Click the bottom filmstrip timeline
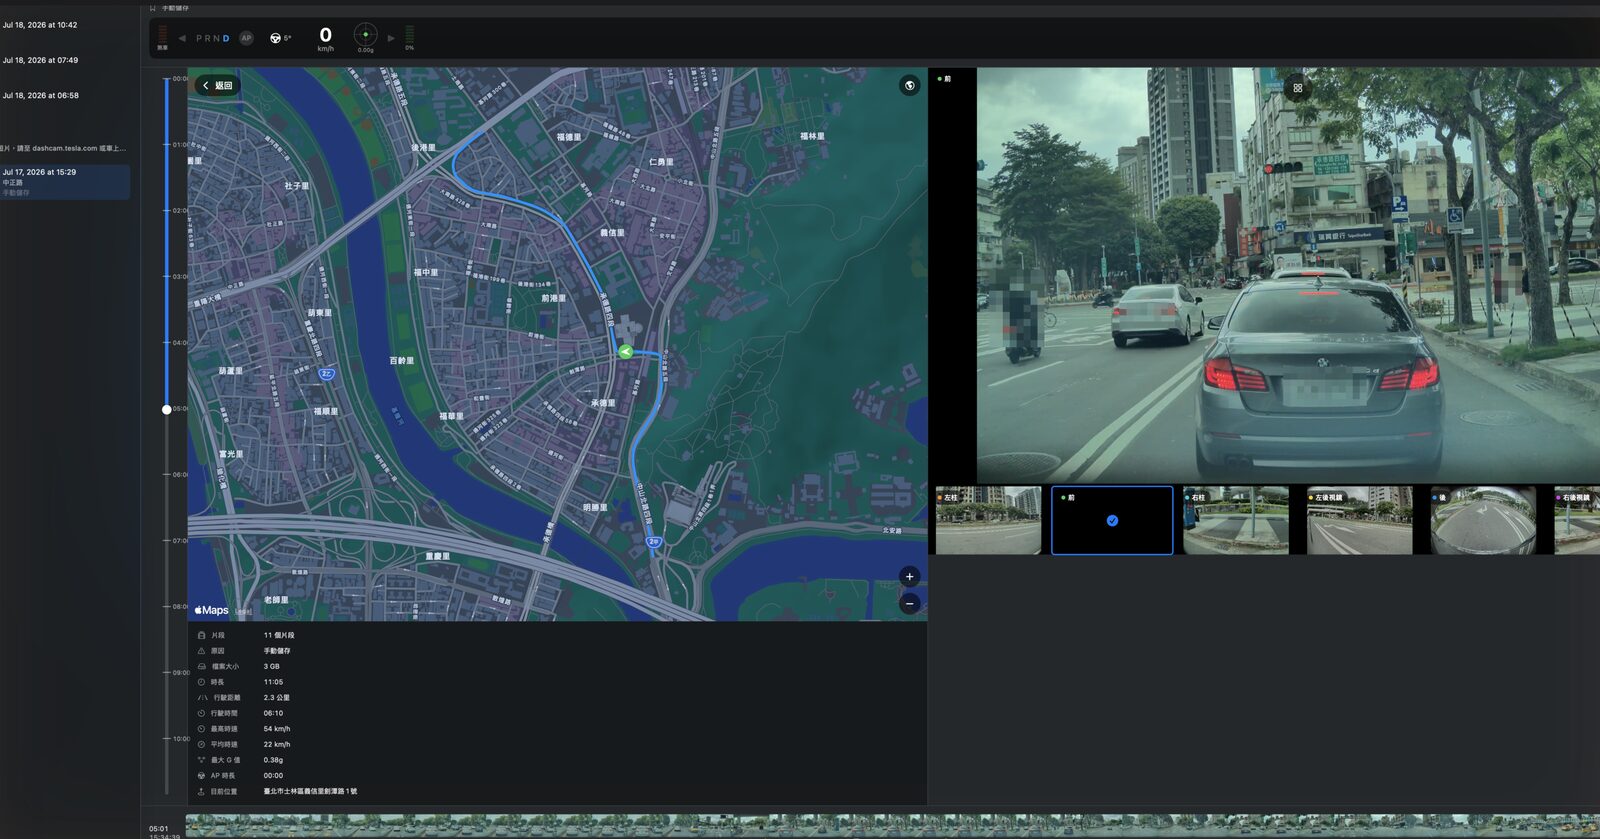Screen dimensions: 1600x839 [892, 826]
